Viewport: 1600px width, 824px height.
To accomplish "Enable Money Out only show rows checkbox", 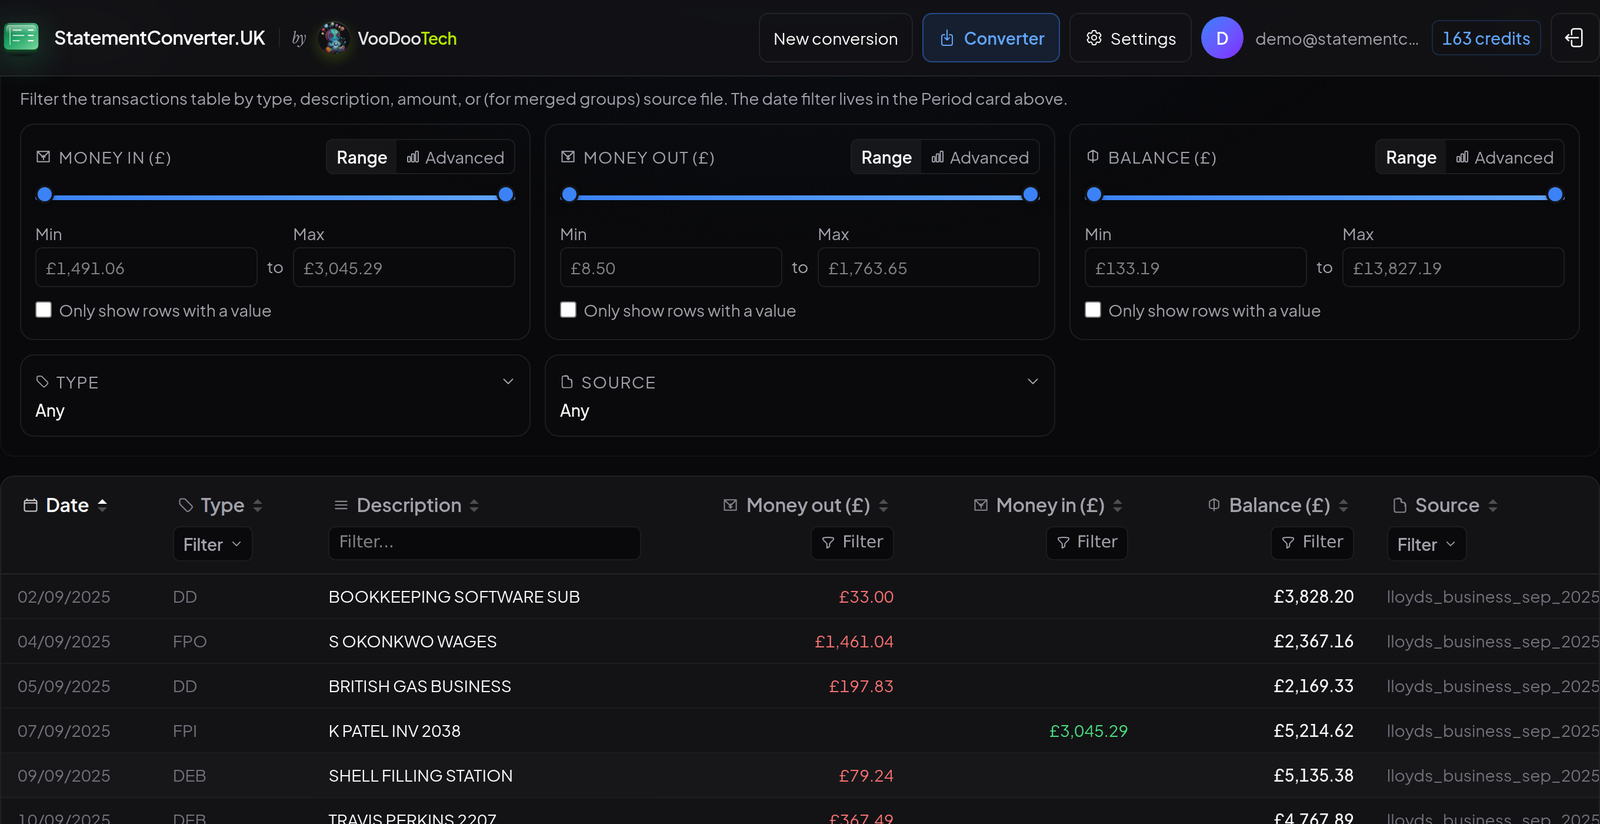I will 568,310.
